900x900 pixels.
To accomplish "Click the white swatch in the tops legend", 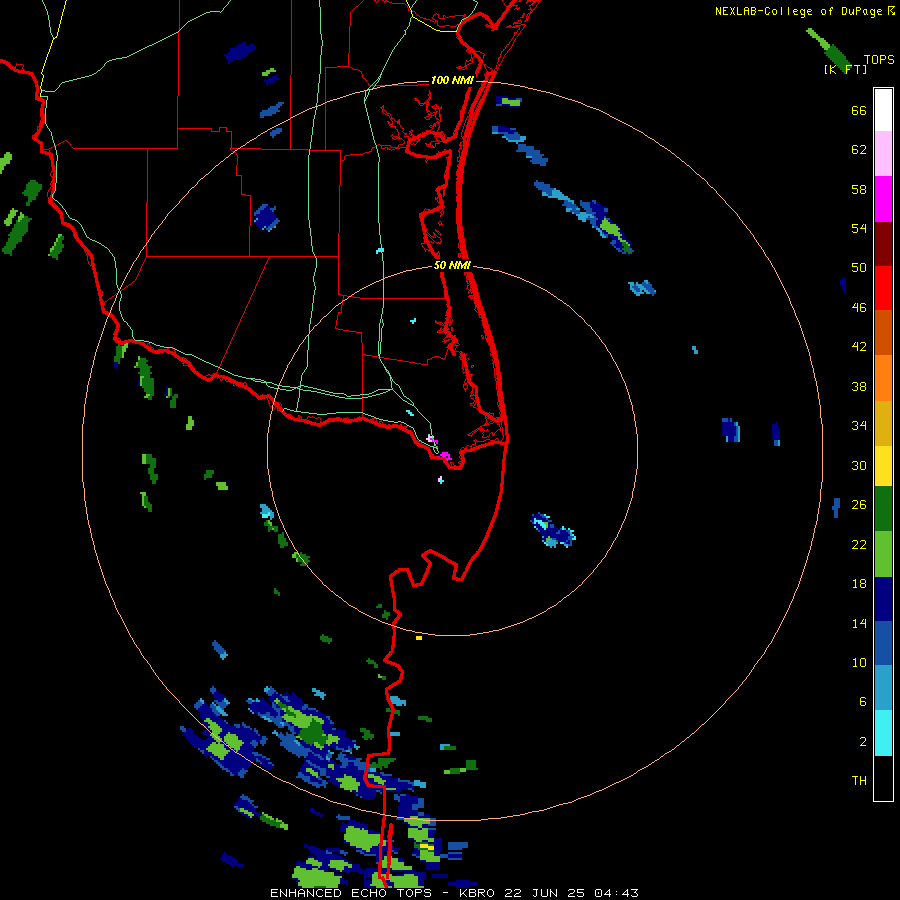I will coord(883,110).
